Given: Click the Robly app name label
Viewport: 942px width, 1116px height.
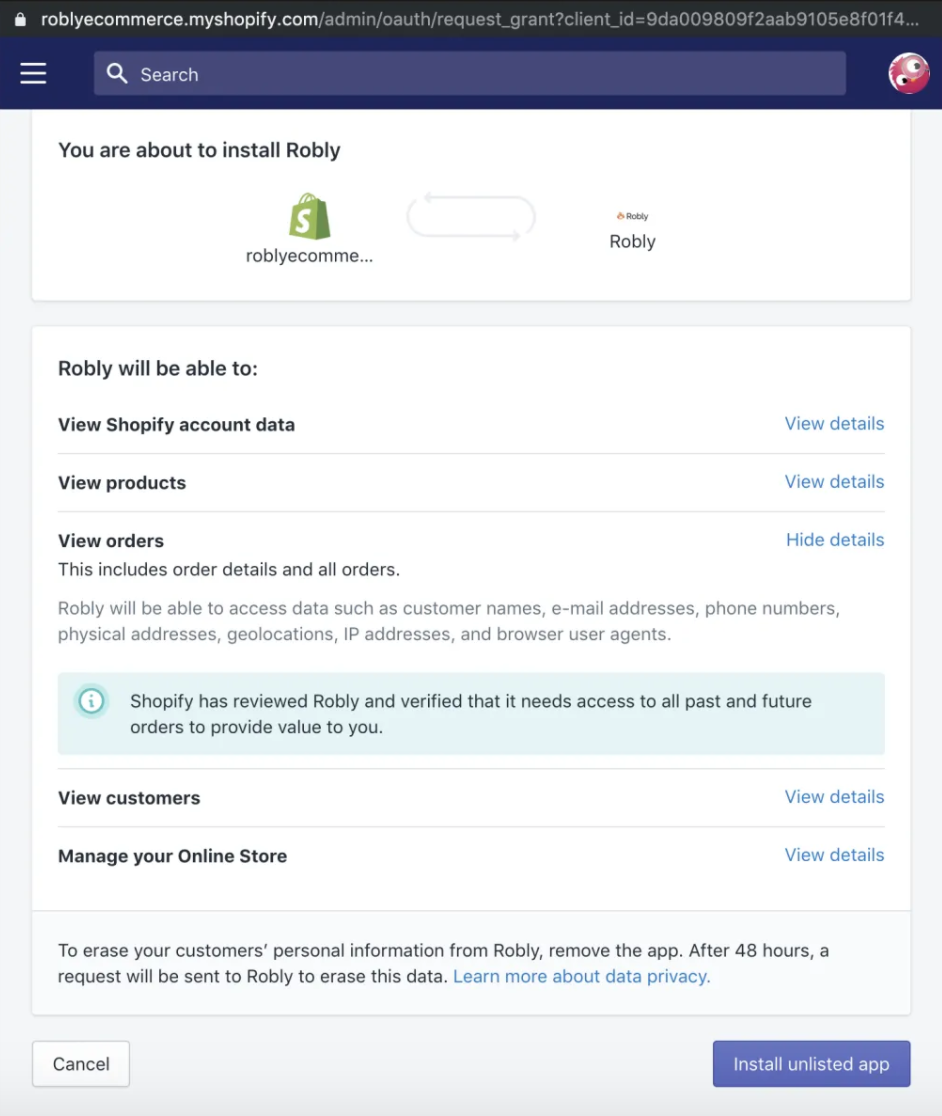Looking at the screenshot, I should coord(632,241).
